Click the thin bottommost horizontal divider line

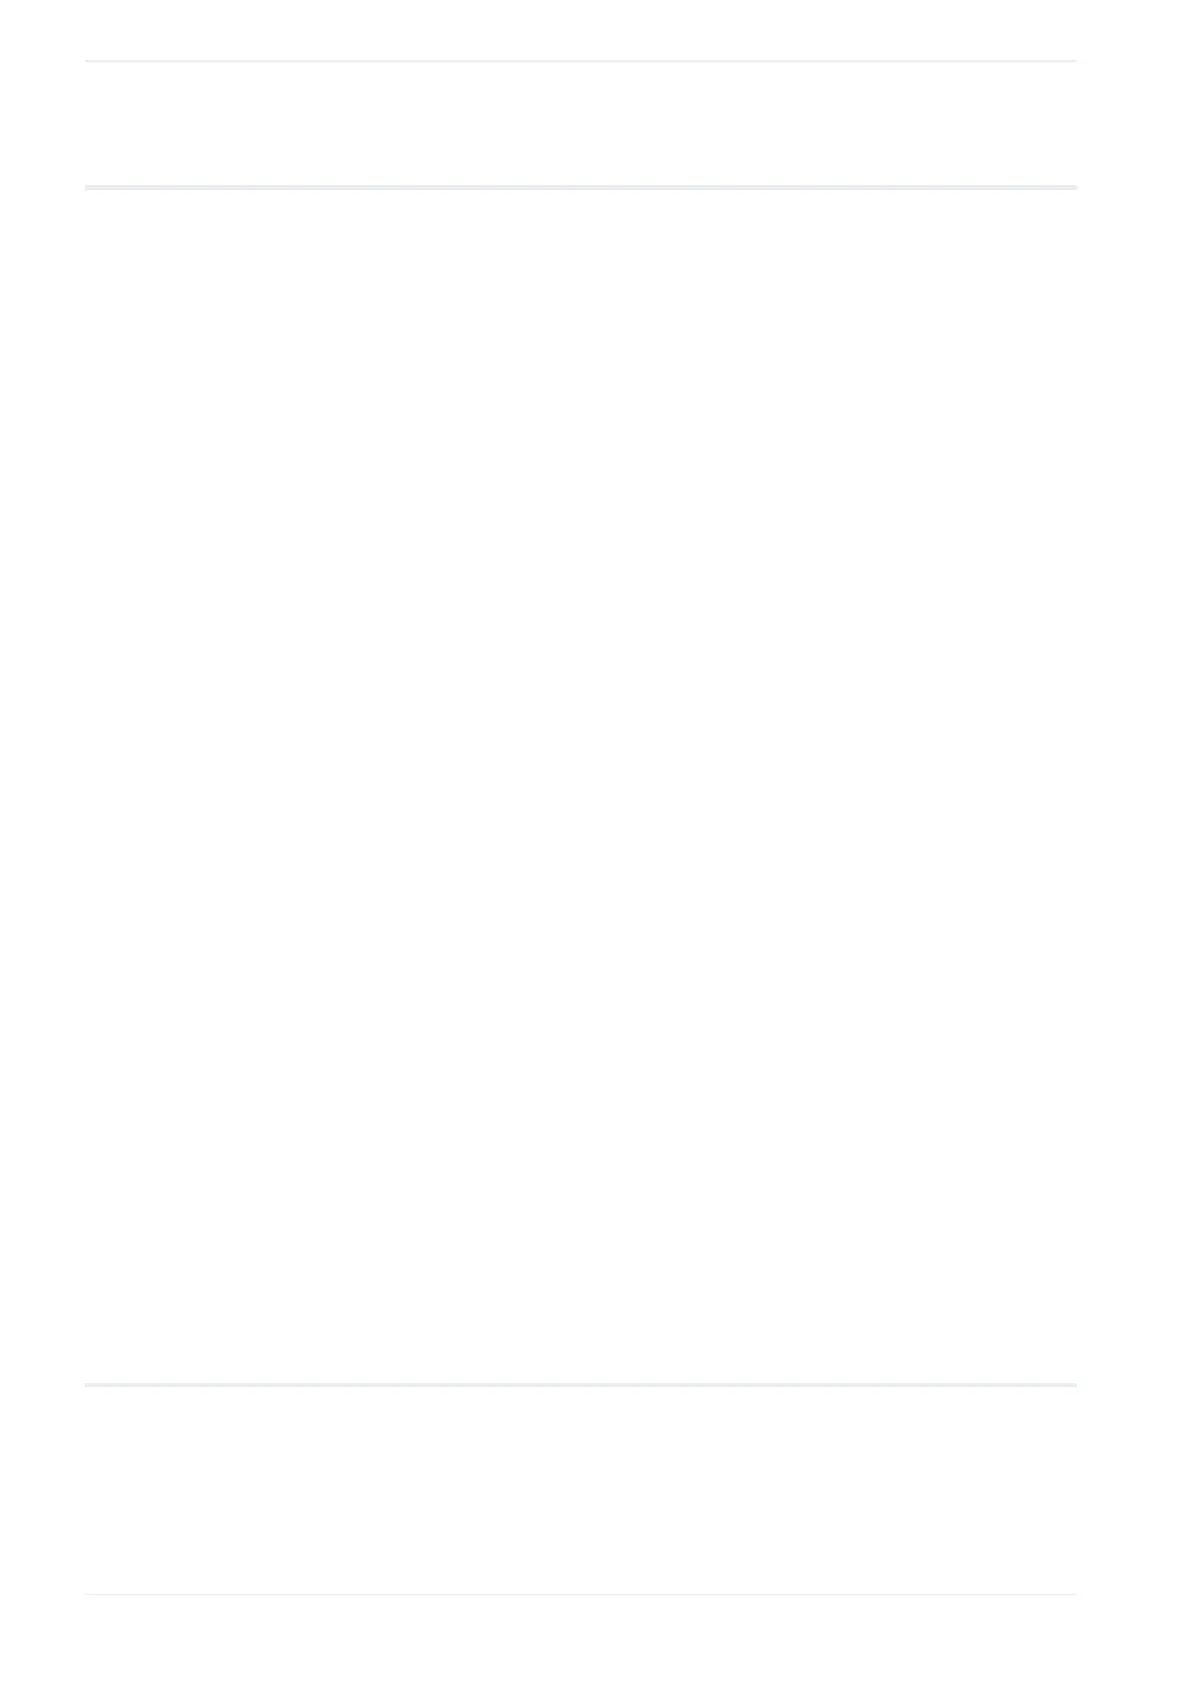point(580,1594)
